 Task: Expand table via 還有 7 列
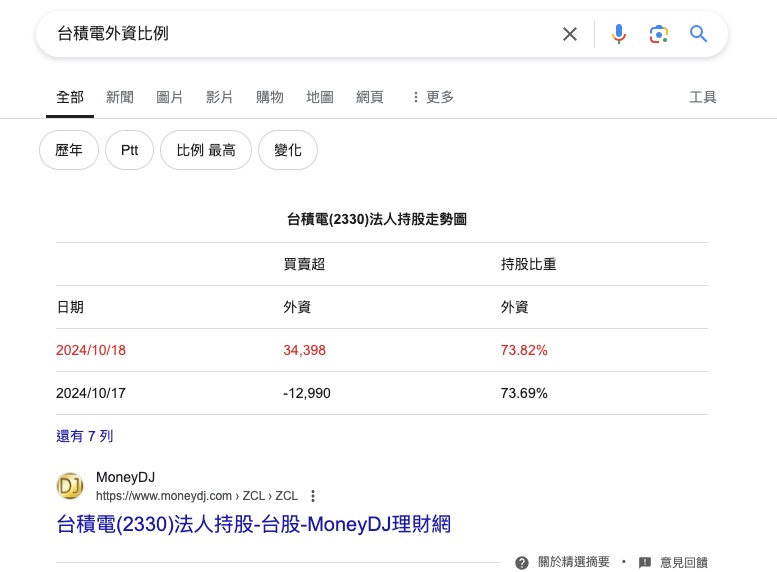85,436
